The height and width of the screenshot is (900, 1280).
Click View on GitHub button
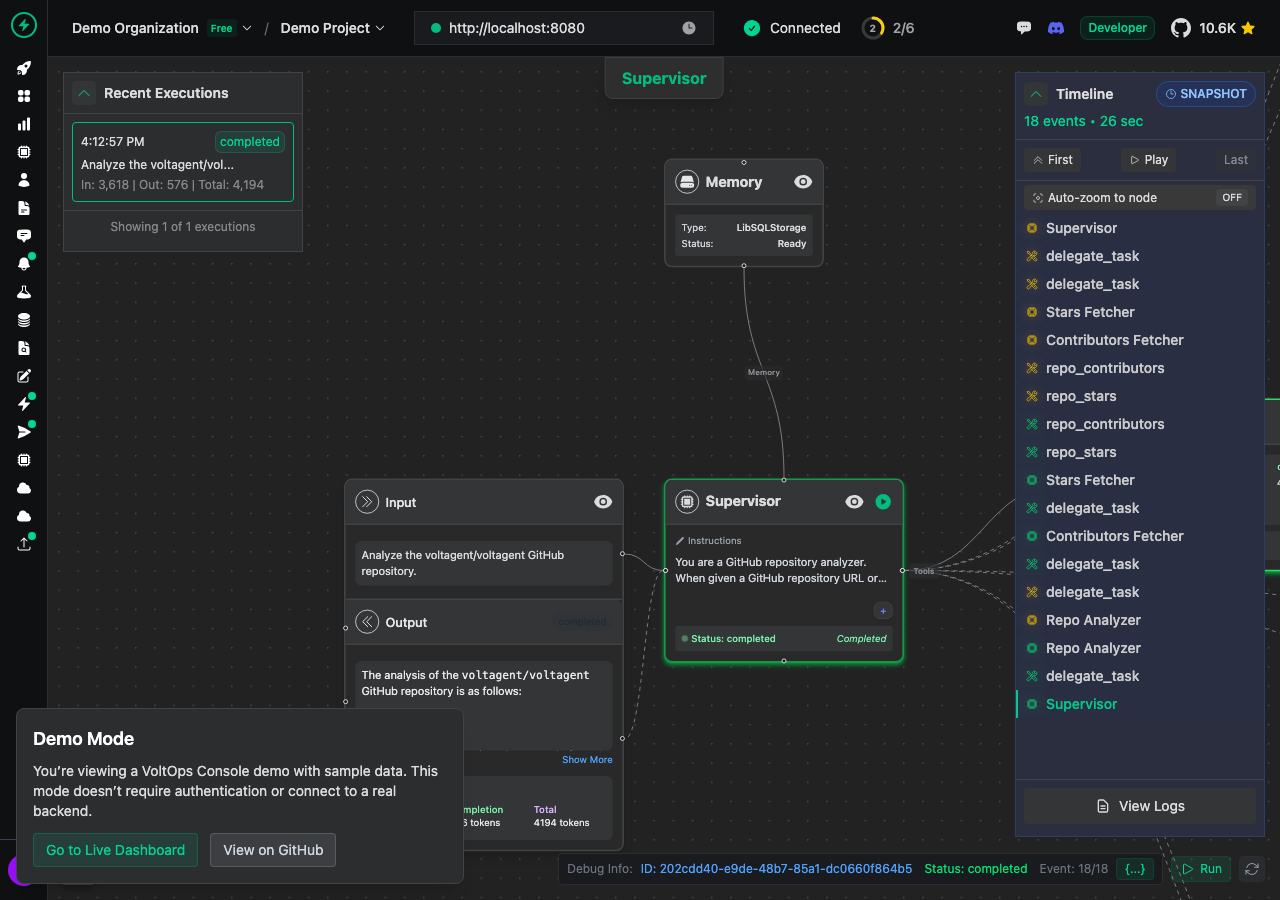point(273,850)
